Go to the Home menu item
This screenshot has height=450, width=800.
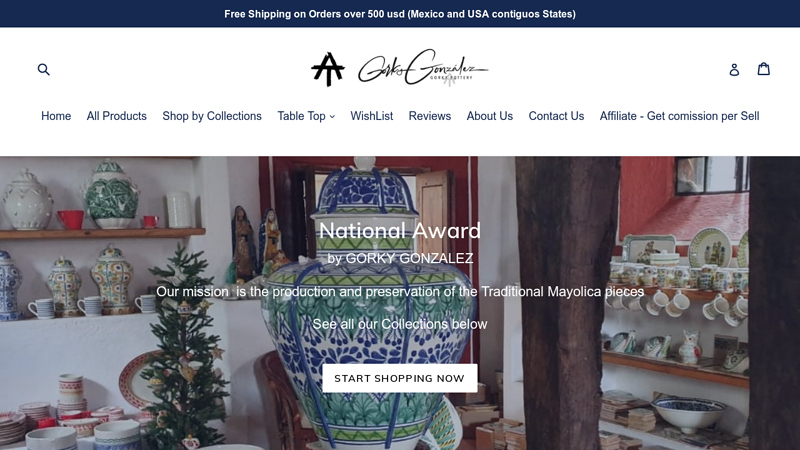coord(56,116)
